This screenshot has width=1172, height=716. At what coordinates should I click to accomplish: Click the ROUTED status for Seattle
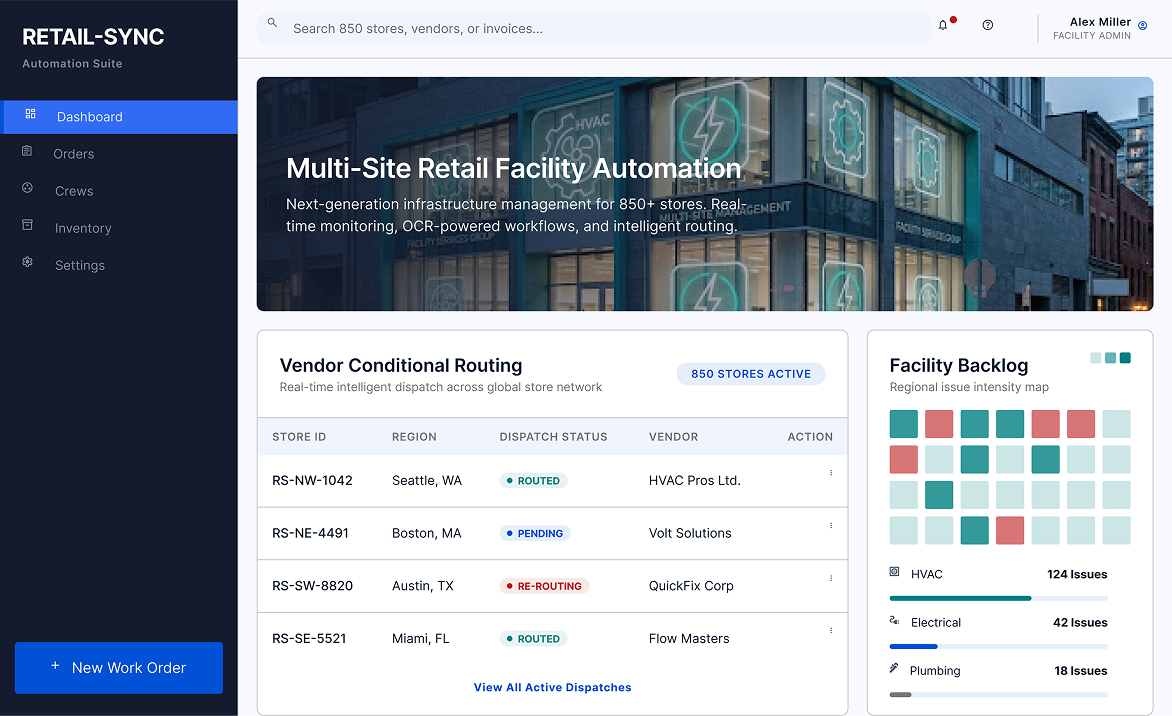click(533, 481)
